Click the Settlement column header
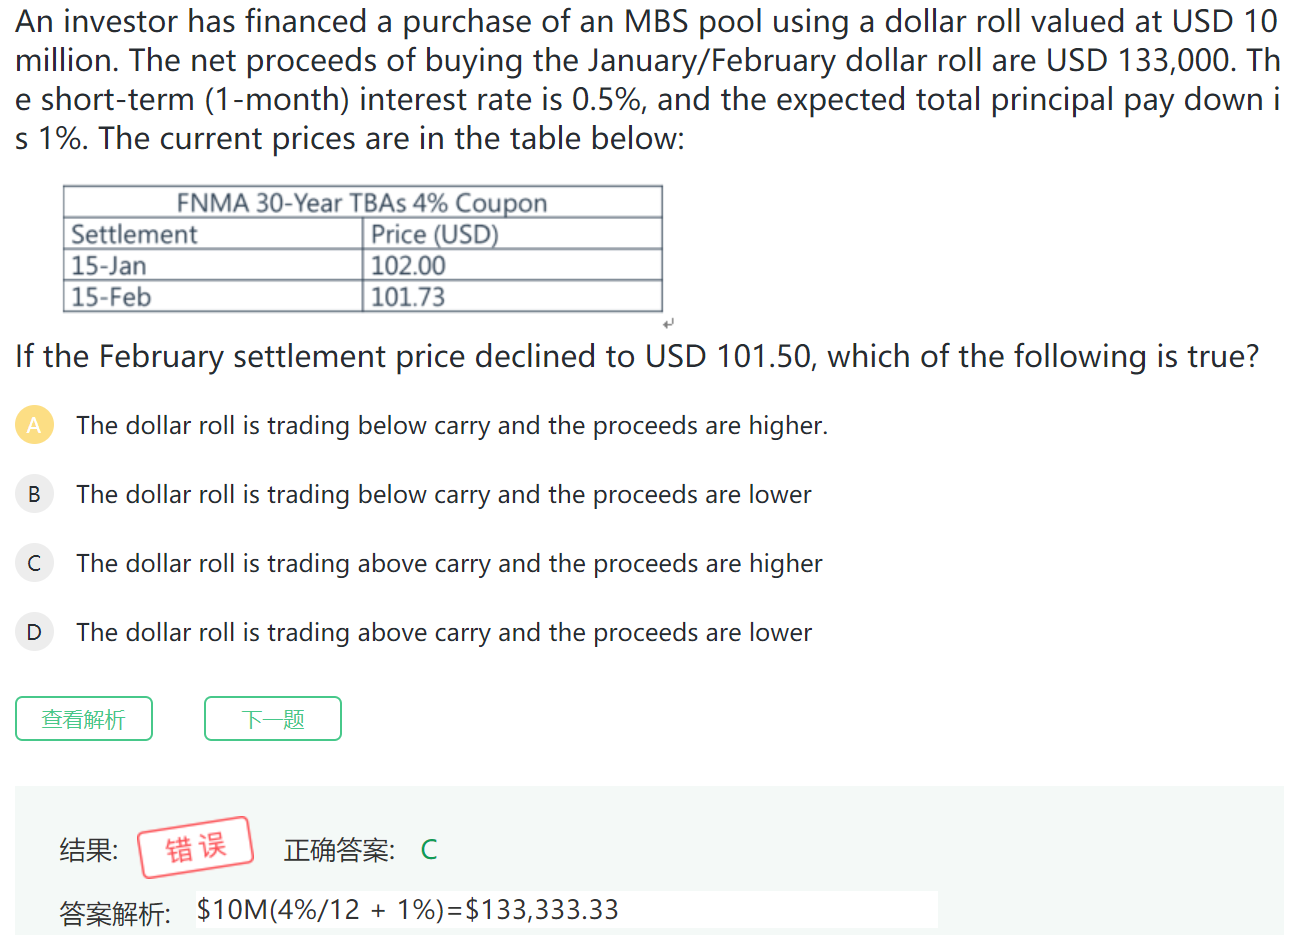This screenshot has height=935, width=1289. pos(134,235)
